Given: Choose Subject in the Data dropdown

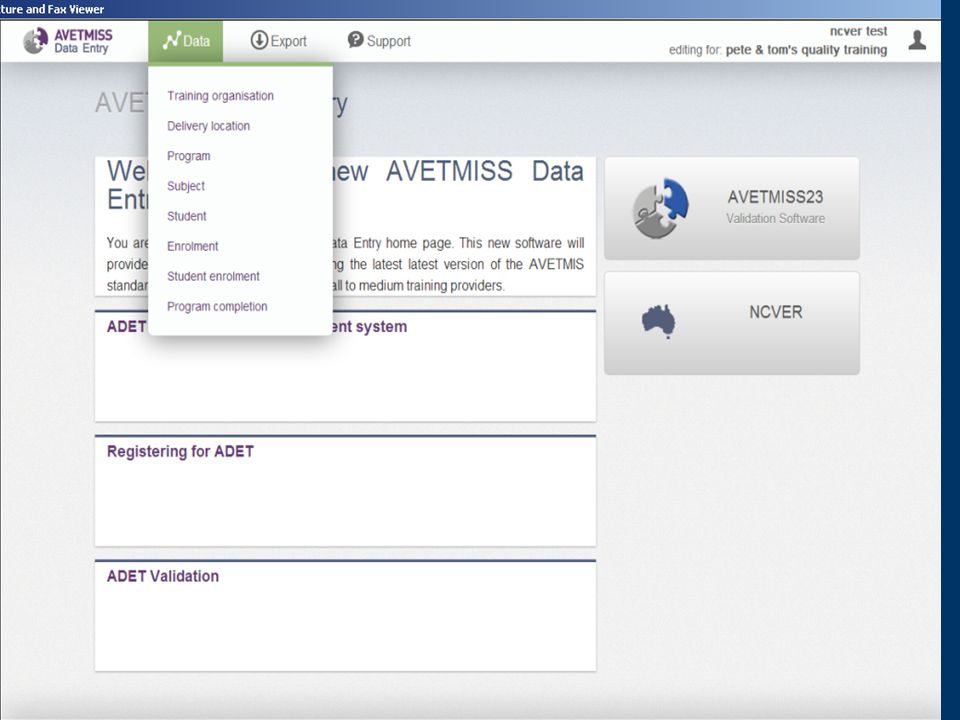Looking at the screenshot, I should pyautogui.click(x=186, y=186).
